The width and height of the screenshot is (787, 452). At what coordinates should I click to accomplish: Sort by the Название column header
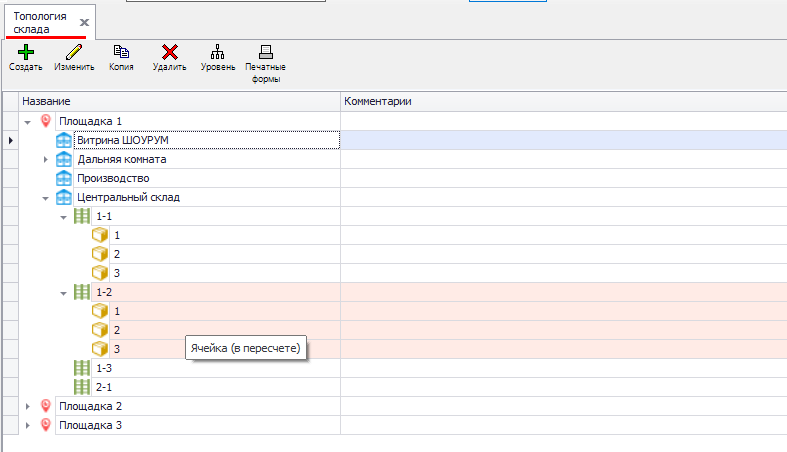[x=180, y=102]
